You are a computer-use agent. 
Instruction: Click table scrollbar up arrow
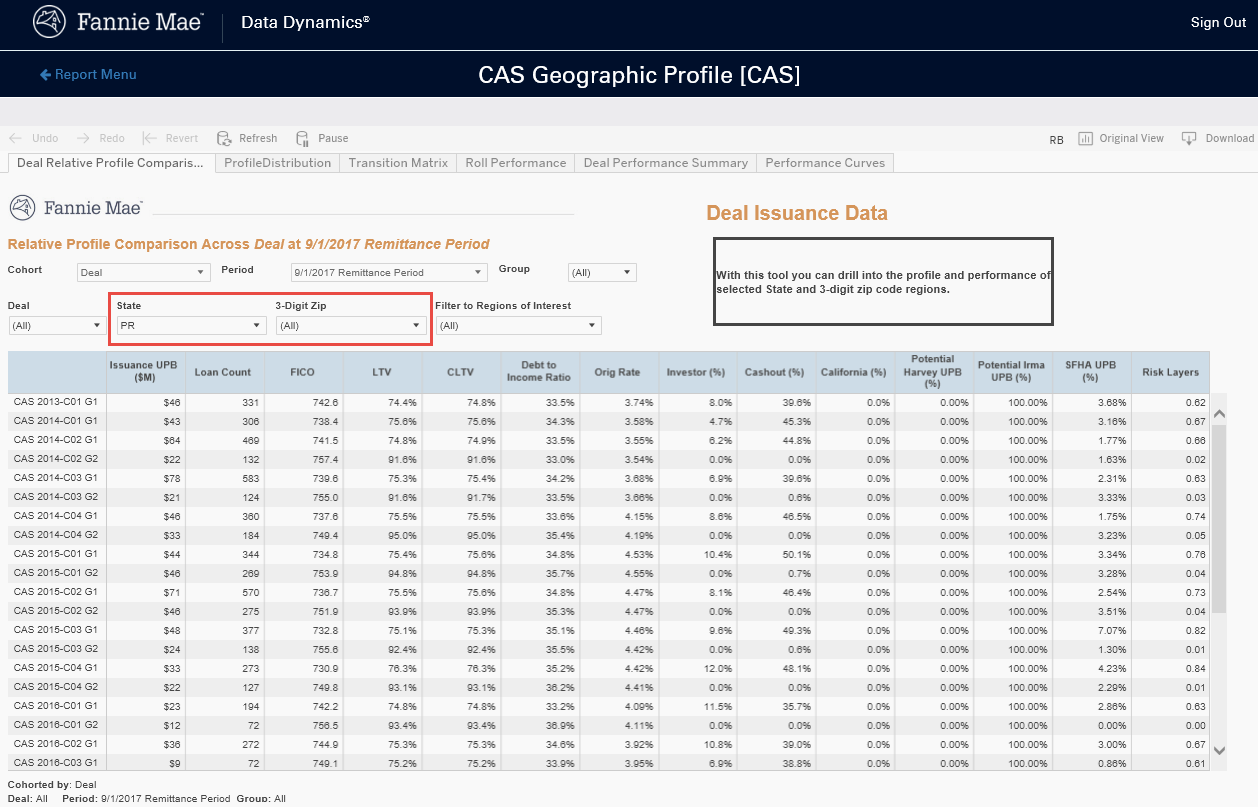click(1218, 413)
